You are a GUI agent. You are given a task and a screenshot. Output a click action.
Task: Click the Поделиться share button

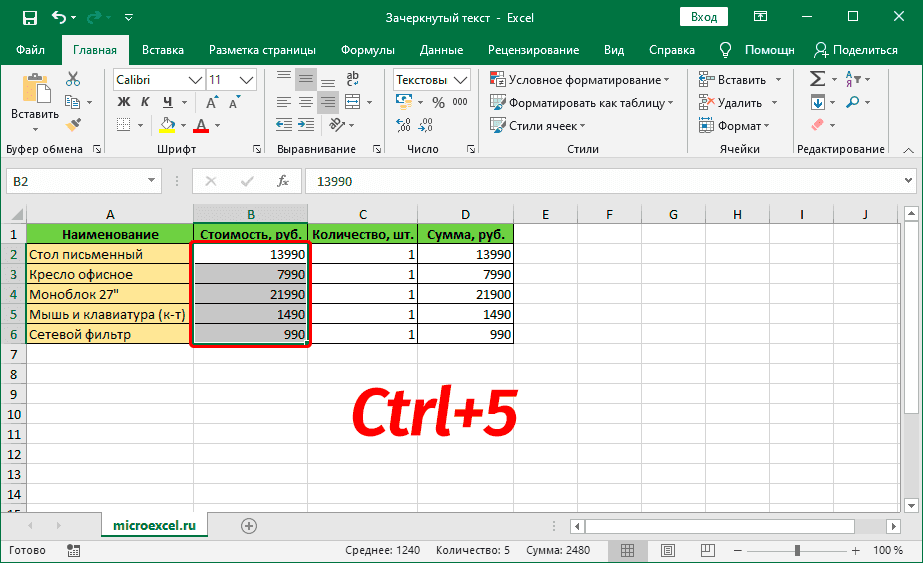coord(856,50)
